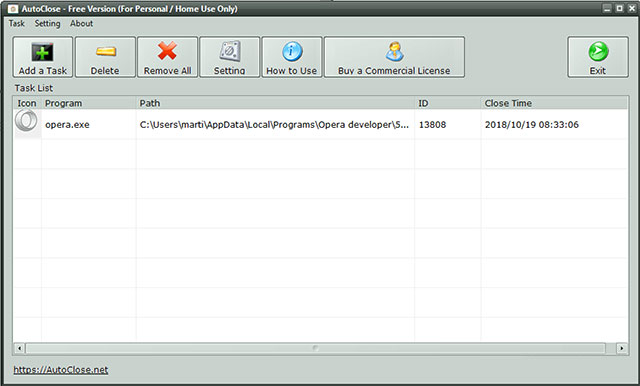Click the yellow Delete toolbar icon
Image resolution: width=640 pixels, height=386 pixels.
click(106, 52)
